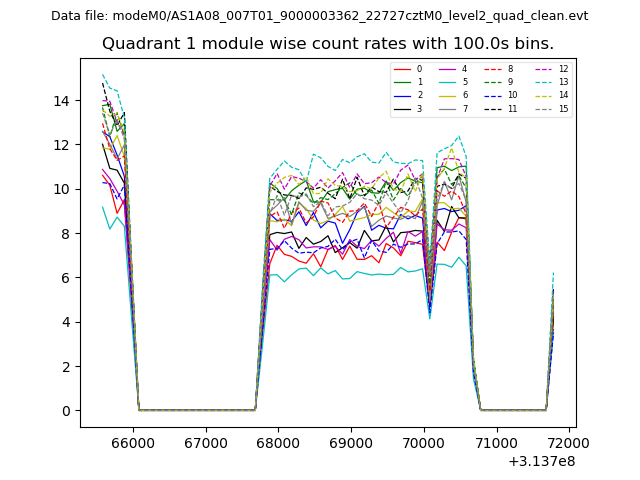Click the red solid line swatch for module 0
The image size is (640, 480).
point(403,69)
